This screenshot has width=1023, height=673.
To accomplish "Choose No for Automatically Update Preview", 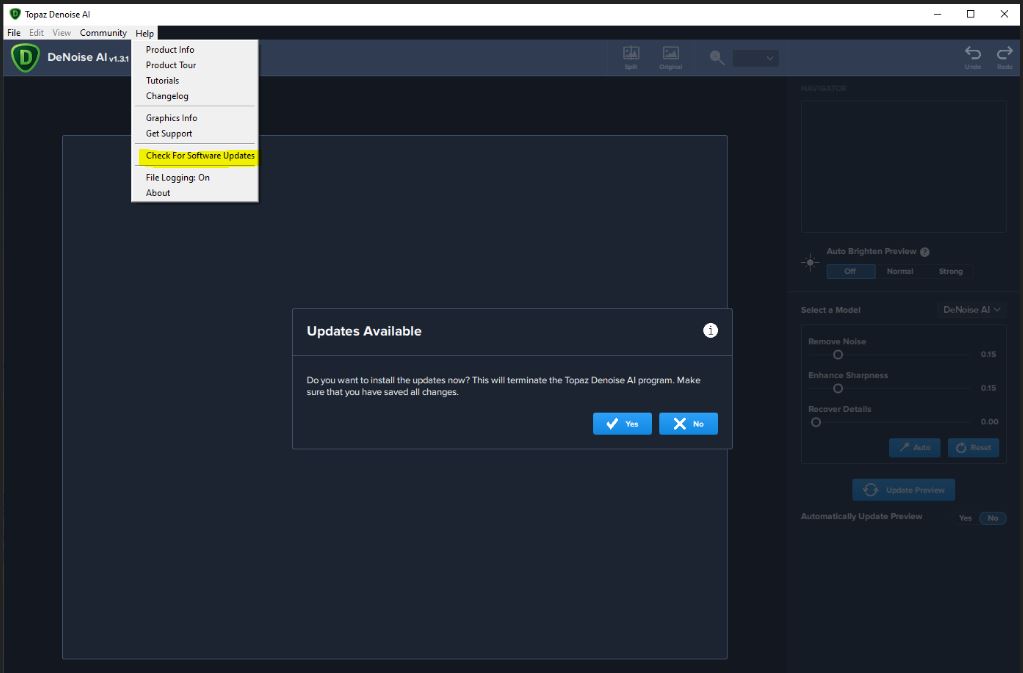I will point(992,518).
